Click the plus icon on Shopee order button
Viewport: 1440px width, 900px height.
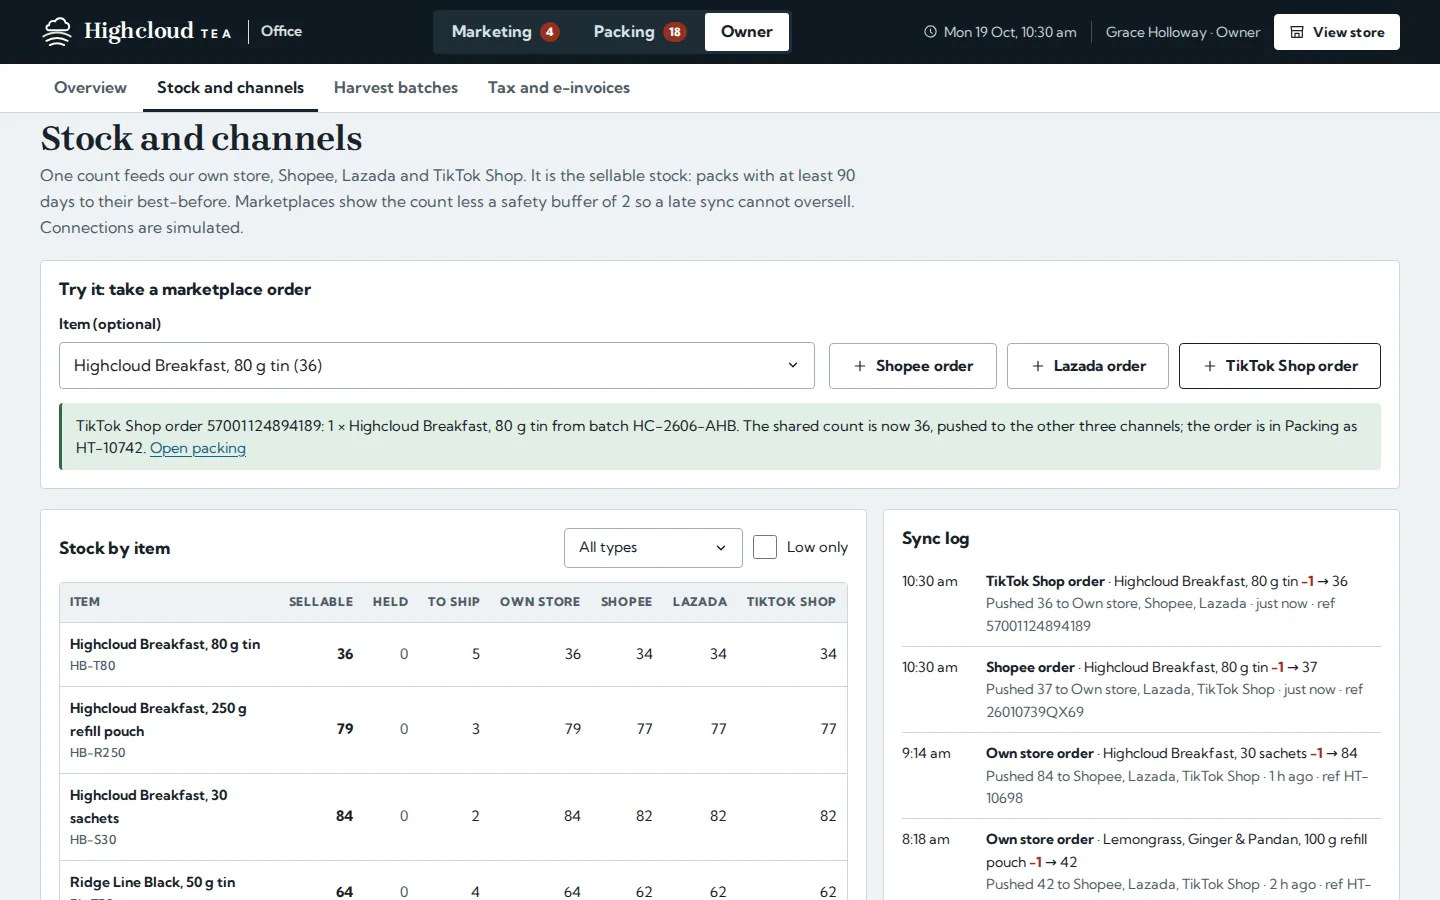(860, 366)
